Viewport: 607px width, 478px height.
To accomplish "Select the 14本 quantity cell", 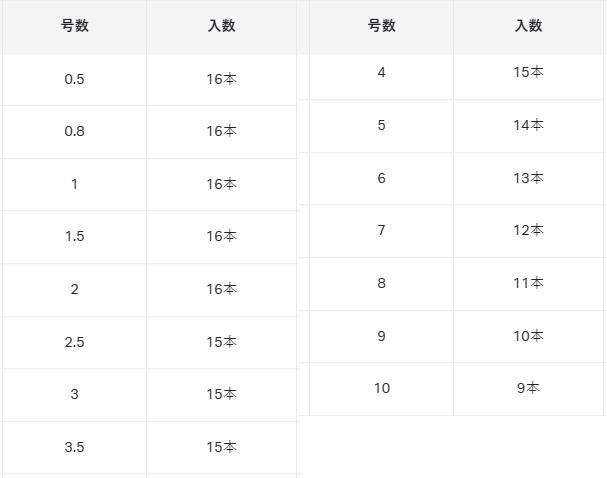I will (528, 126).
